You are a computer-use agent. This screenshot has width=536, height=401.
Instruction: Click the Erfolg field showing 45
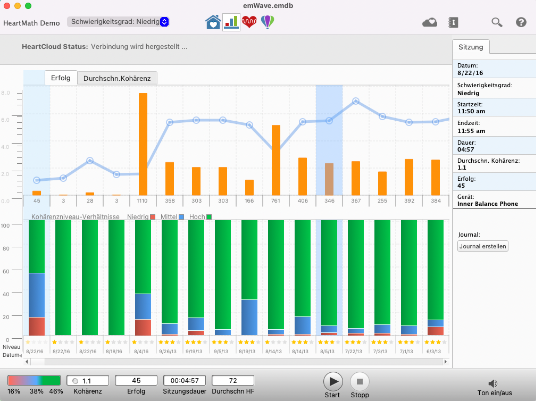pos(136,380)
